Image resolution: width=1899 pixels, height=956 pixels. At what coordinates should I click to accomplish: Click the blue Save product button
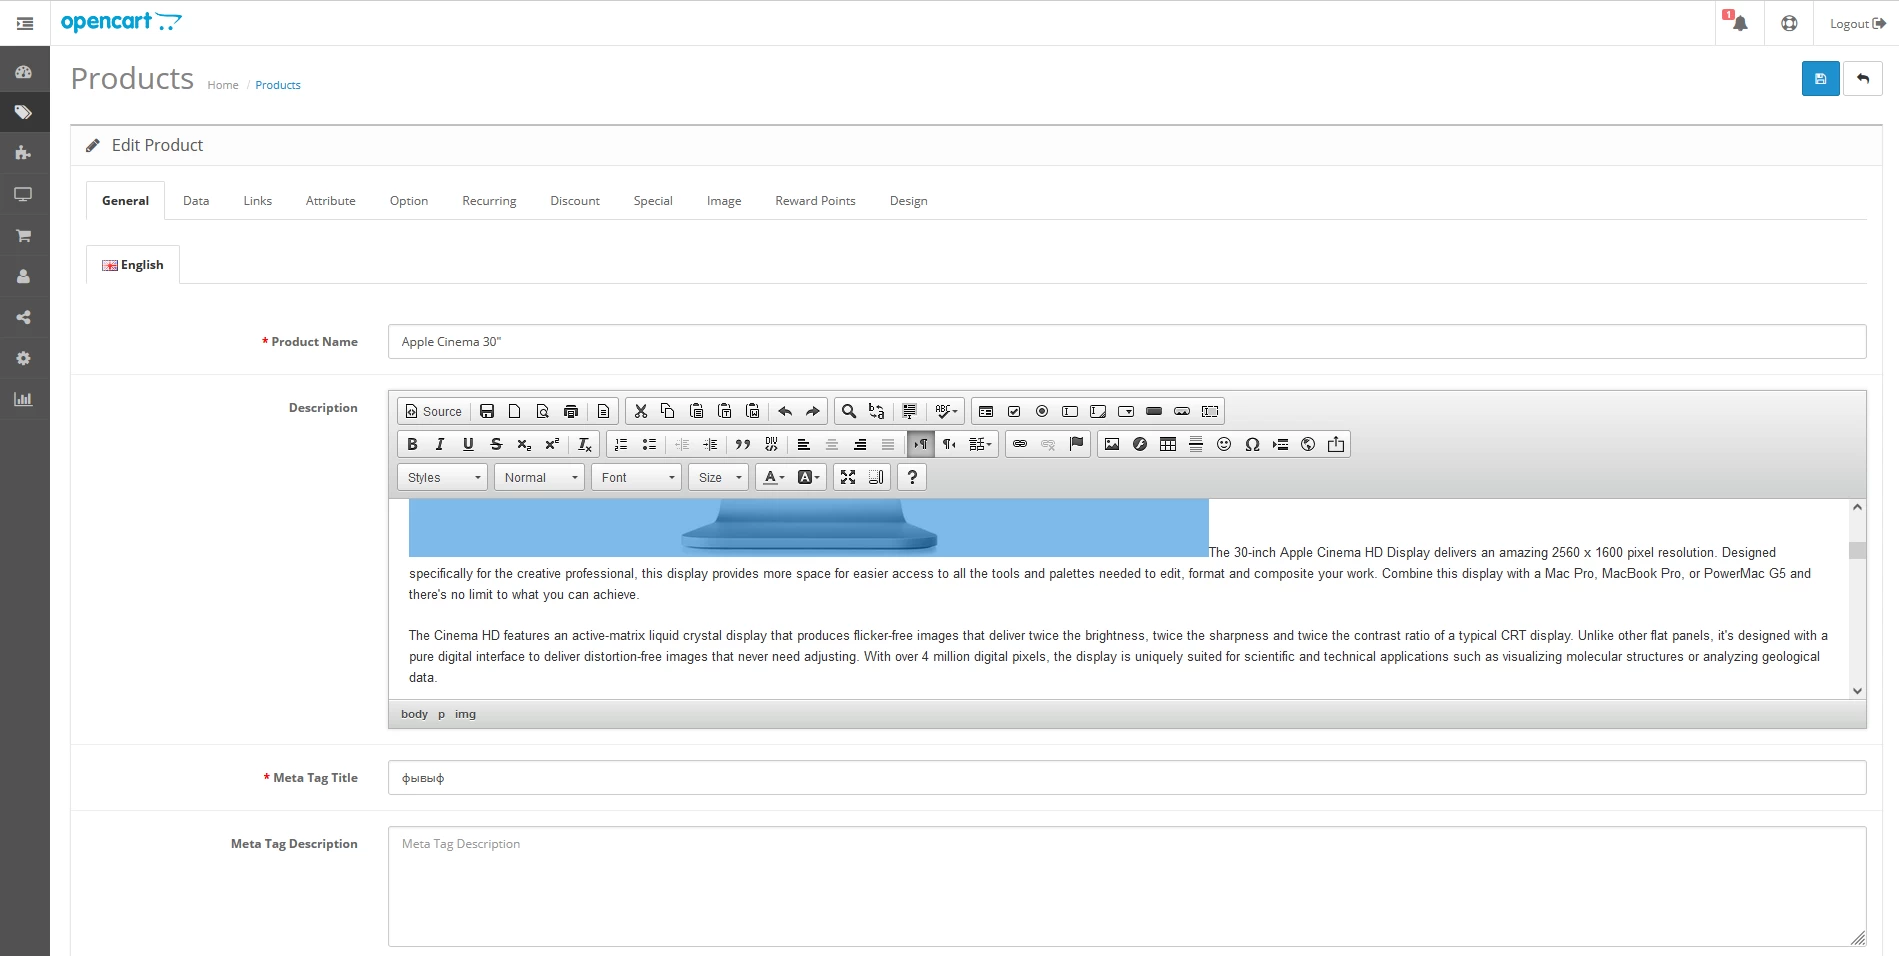tap(1821, 78)
